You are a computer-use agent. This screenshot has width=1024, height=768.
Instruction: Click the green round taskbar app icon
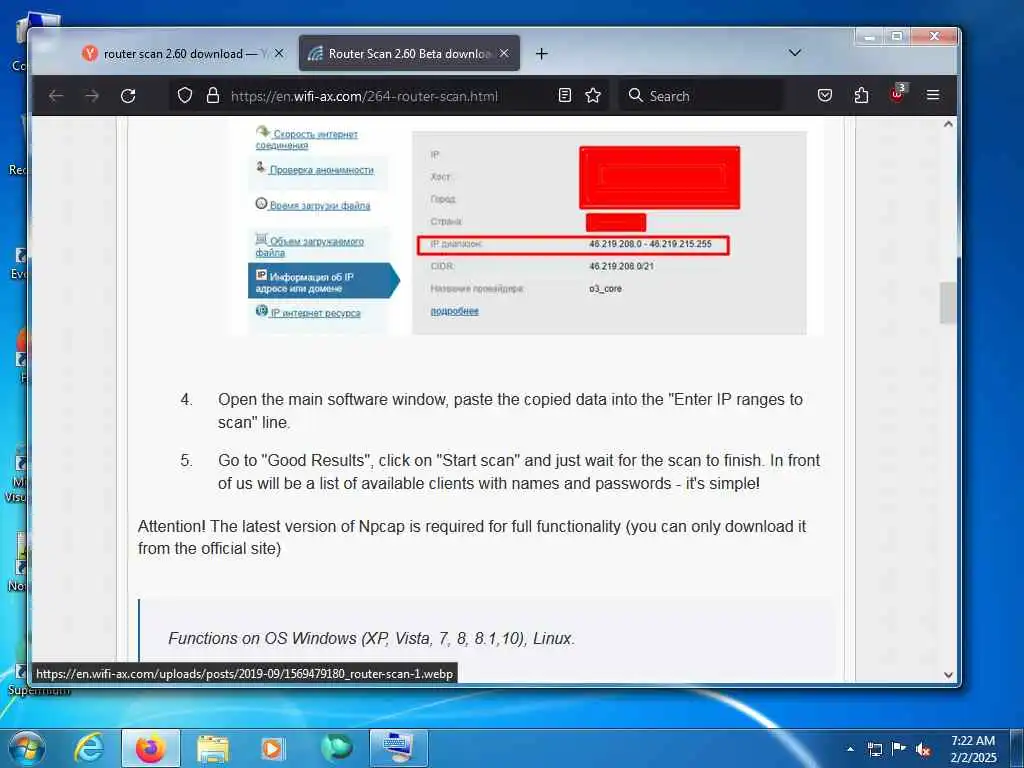tap(336, 748)
